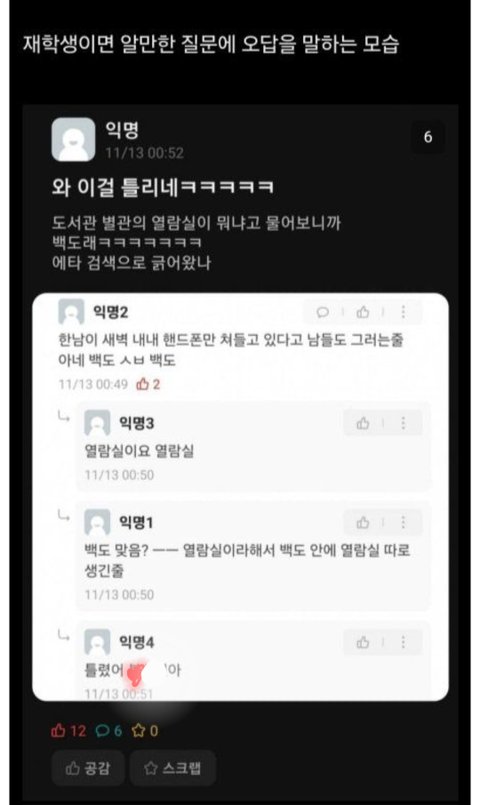
Task: Open the three-dot menu on 익명4's reply
Action: 404,642
